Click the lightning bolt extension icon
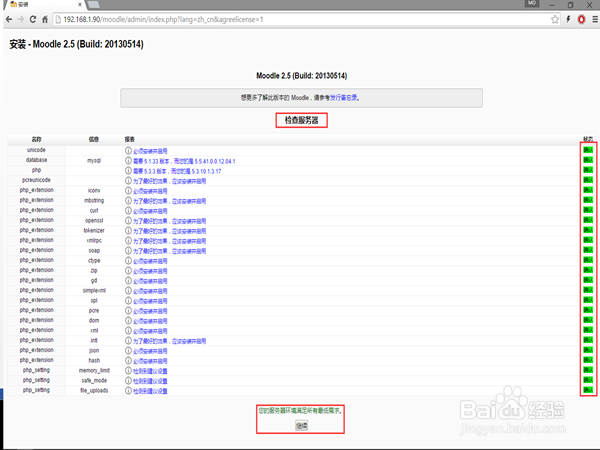 point(569,19)
